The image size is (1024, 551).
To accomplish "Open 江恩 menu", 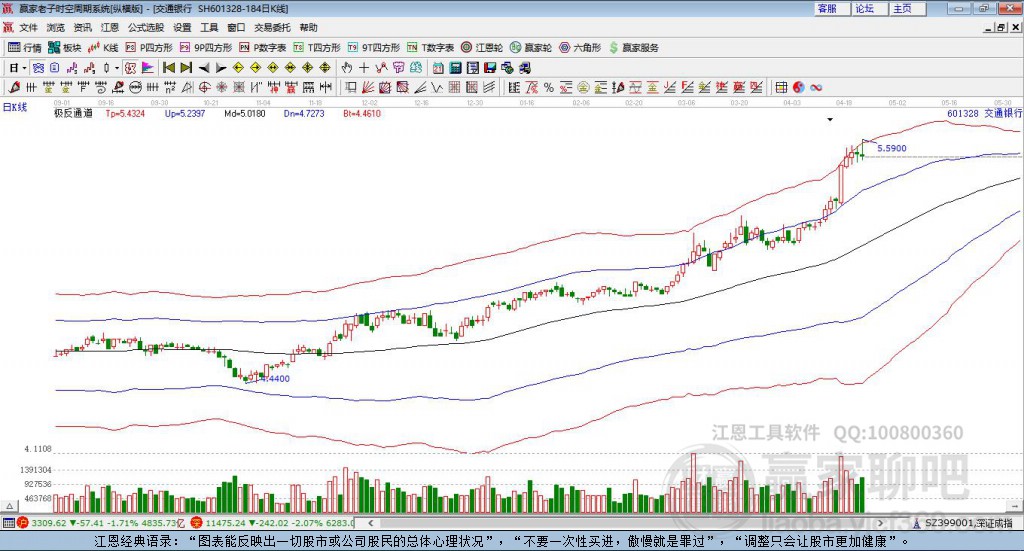I will click(110, 27).
